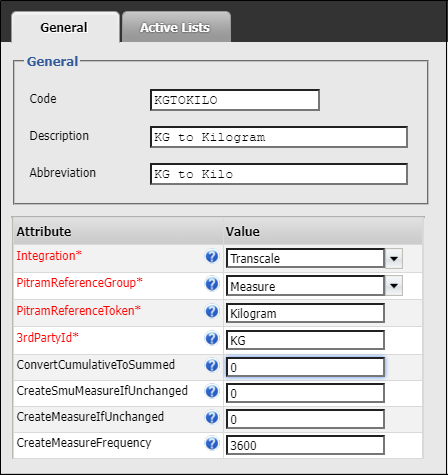448x475 pixels.
Task: Click the CreateMeasureIfUnchanged attribute label
Action: 90,416
